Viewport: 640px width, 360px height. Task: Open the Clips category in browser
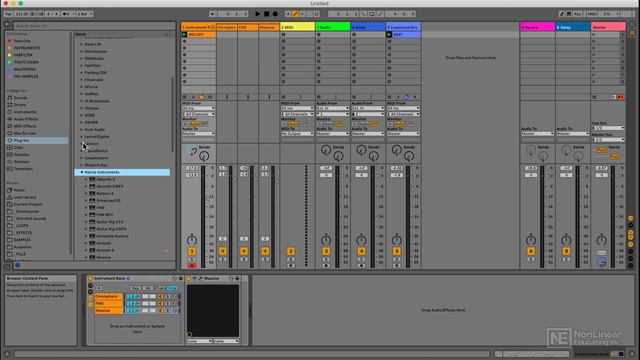coord(19,147)
